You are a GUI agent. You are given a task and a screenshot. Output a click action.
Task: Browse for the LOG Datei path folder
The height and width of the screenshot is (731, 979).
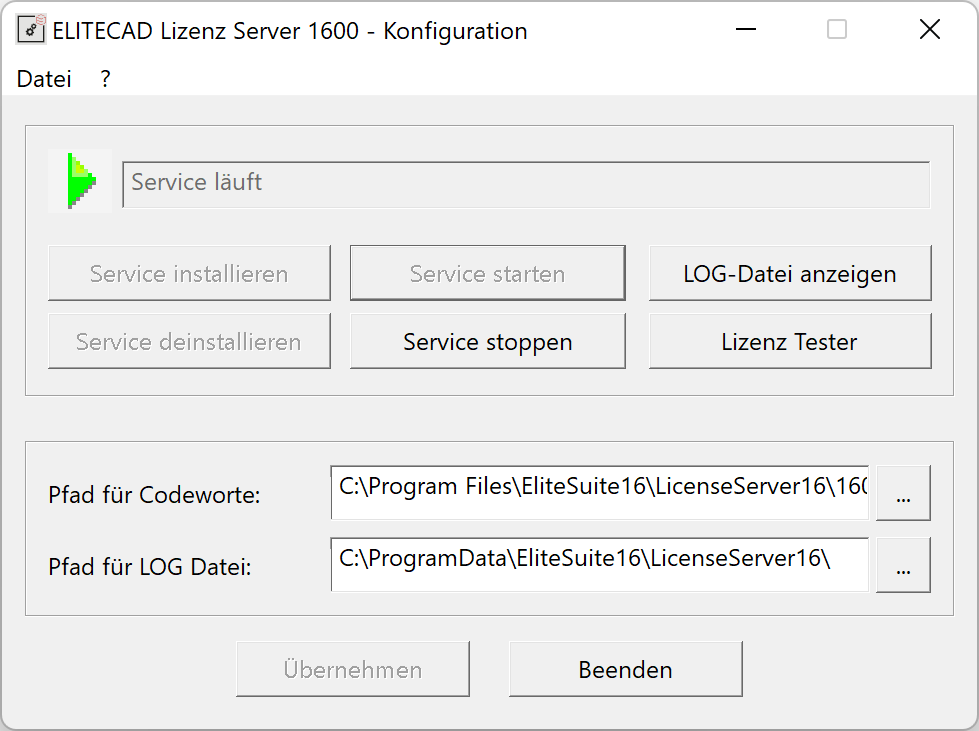tap(903, 566)
